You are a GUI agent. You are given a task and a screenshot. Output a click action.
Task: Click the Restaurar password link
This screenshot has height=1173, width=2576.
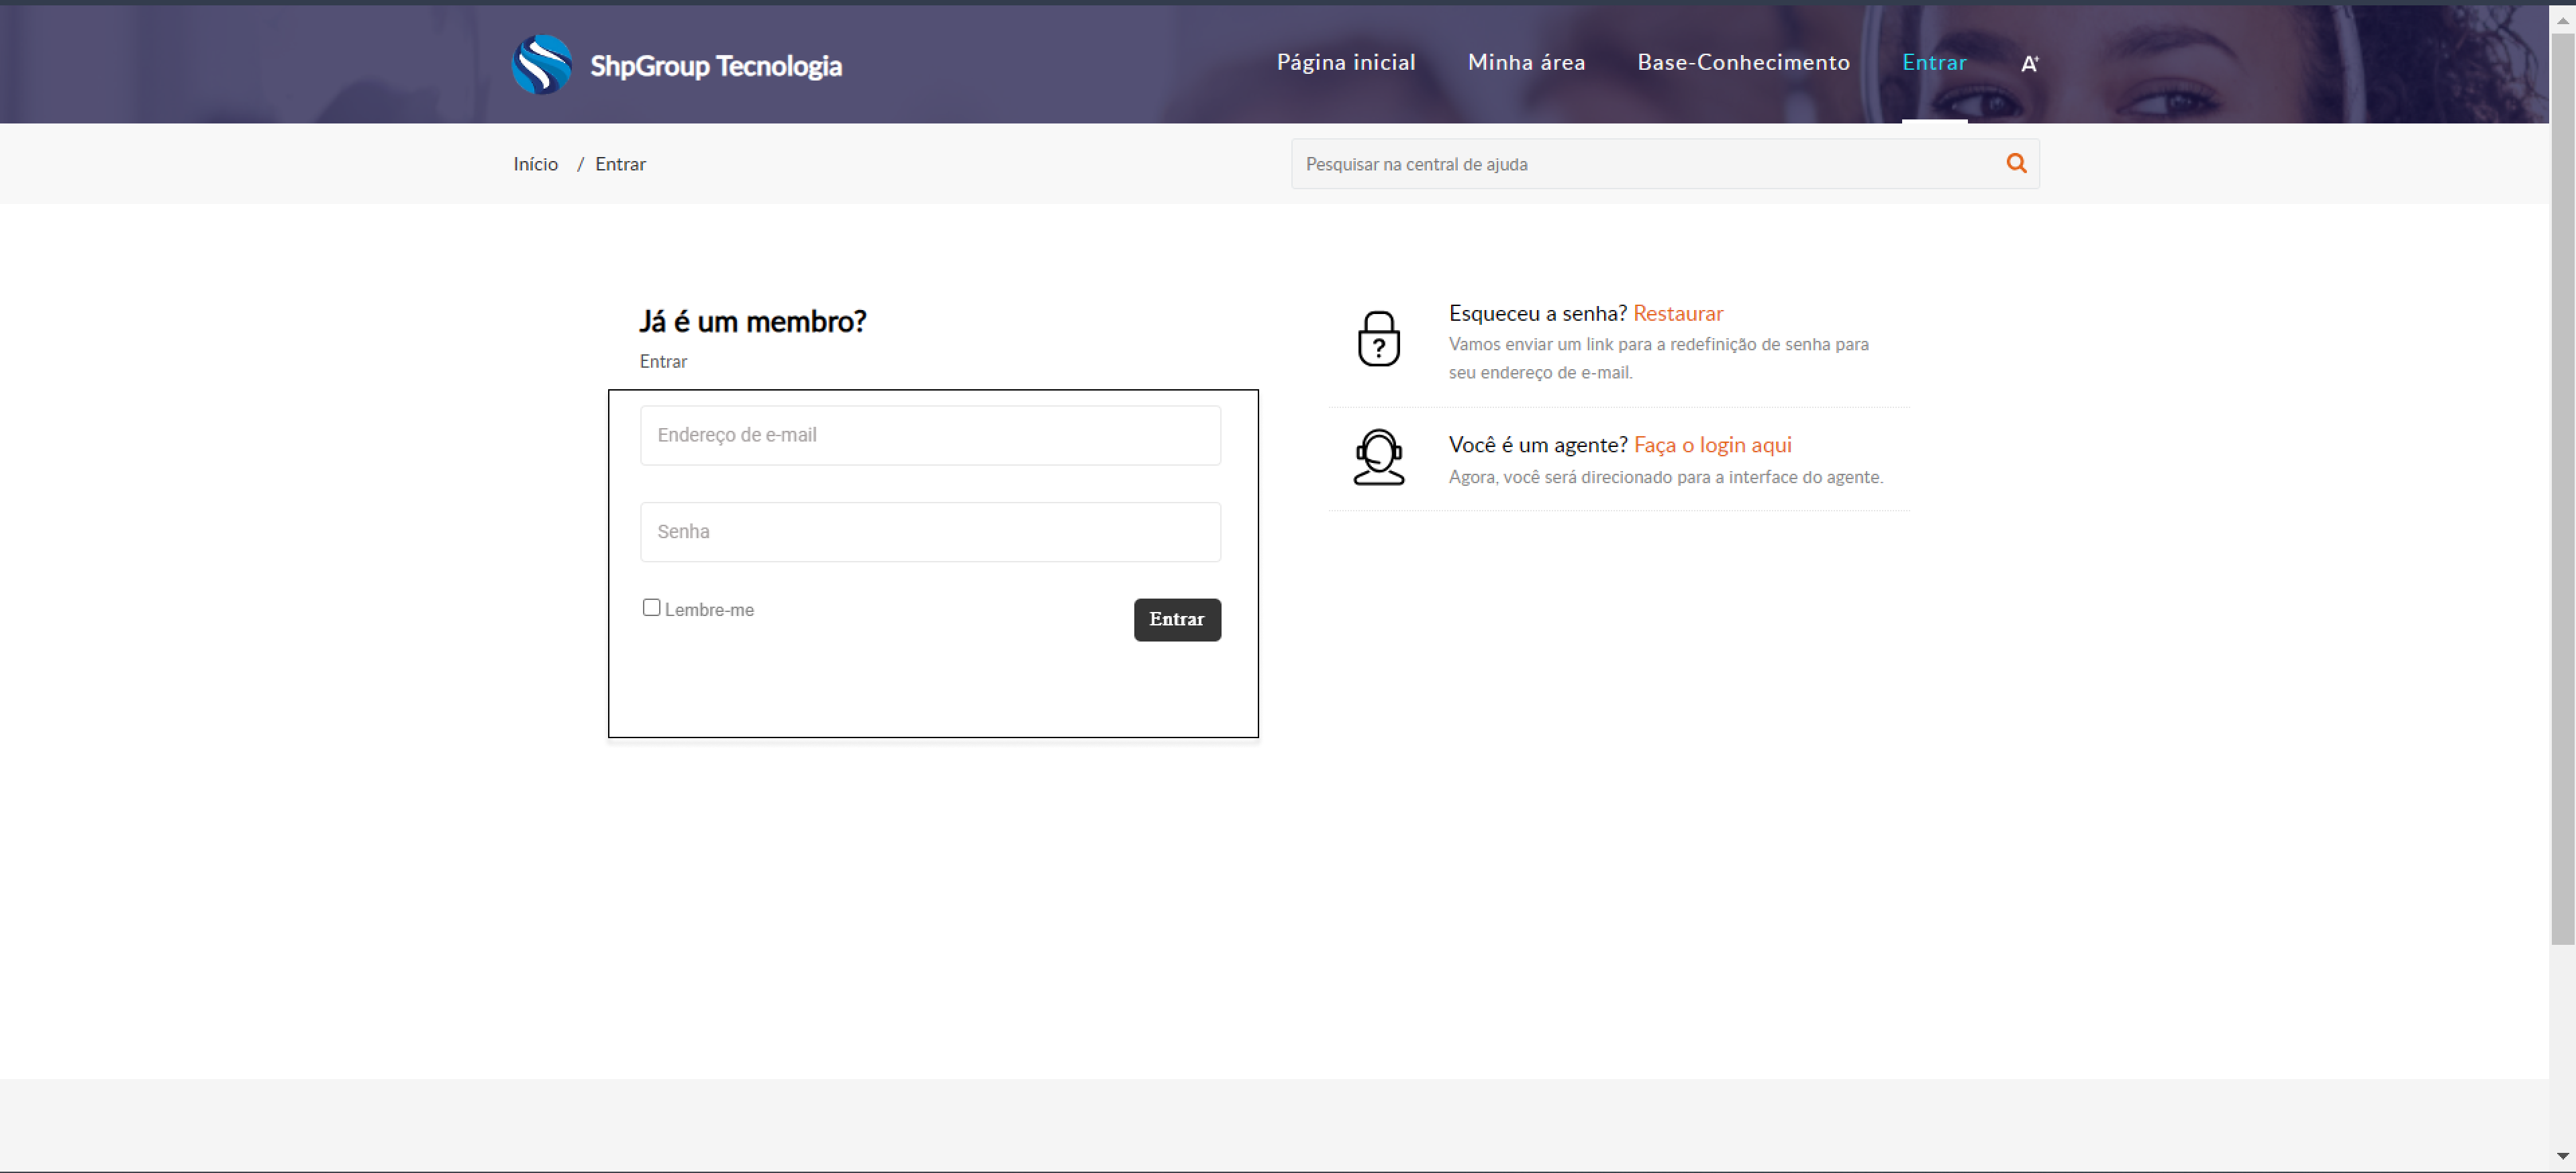(x=1677, y=313)
